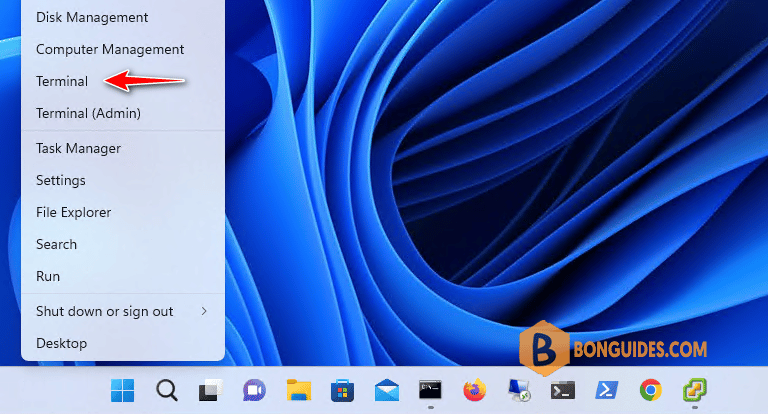Open File Explorer folder icon in taskbar
This screenshot has width=768, height=414.
pos(299,390)
